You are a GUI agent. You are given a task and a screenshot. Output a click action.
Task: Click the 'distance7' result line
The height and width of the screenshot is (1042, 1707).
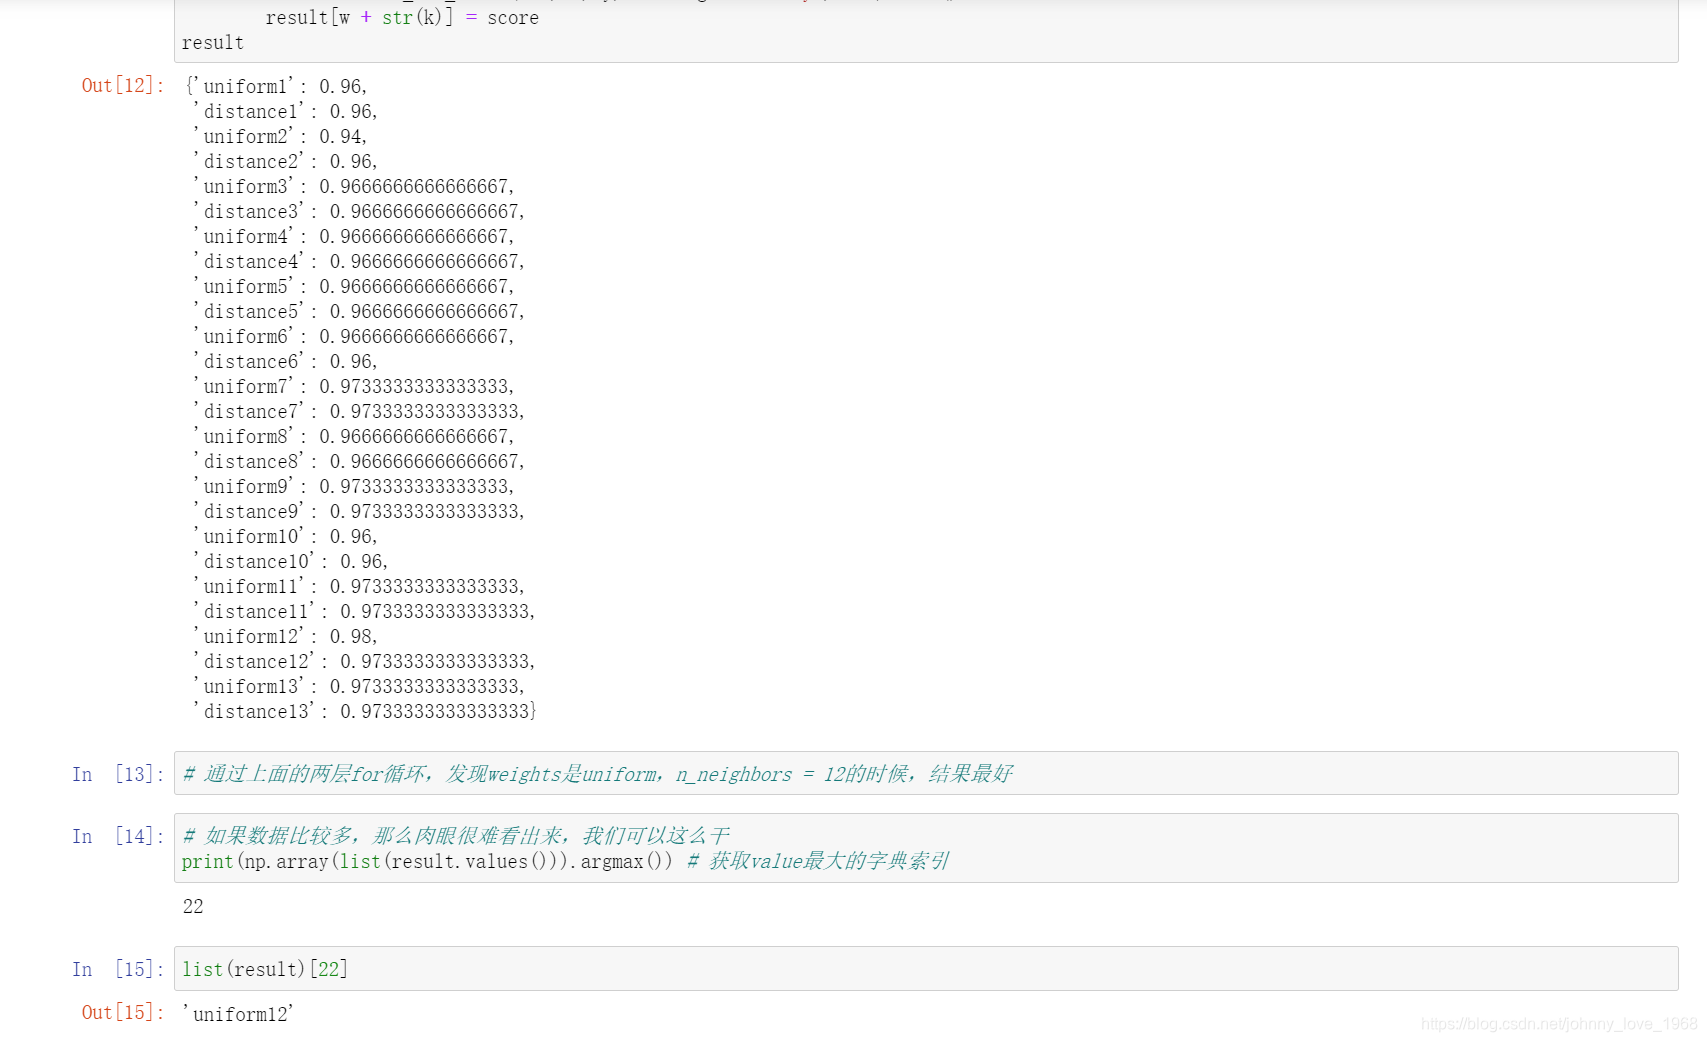pos(358,411)
